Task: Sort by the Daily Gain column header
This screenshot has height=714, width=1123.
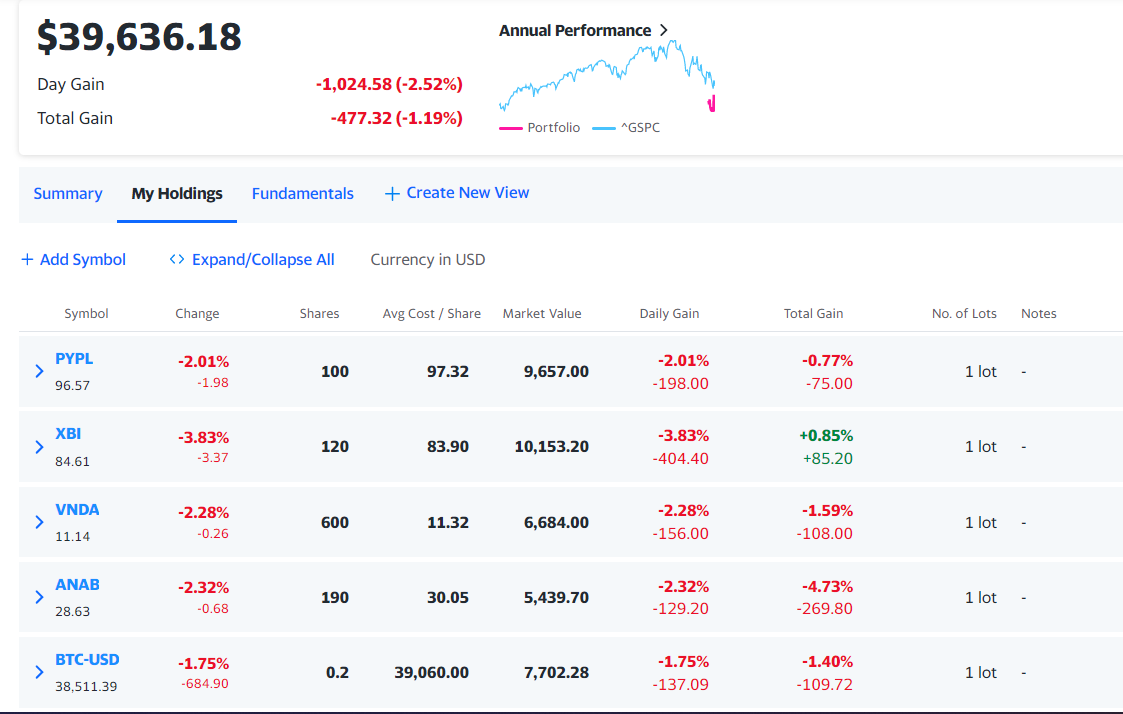Action: point(669,314)
